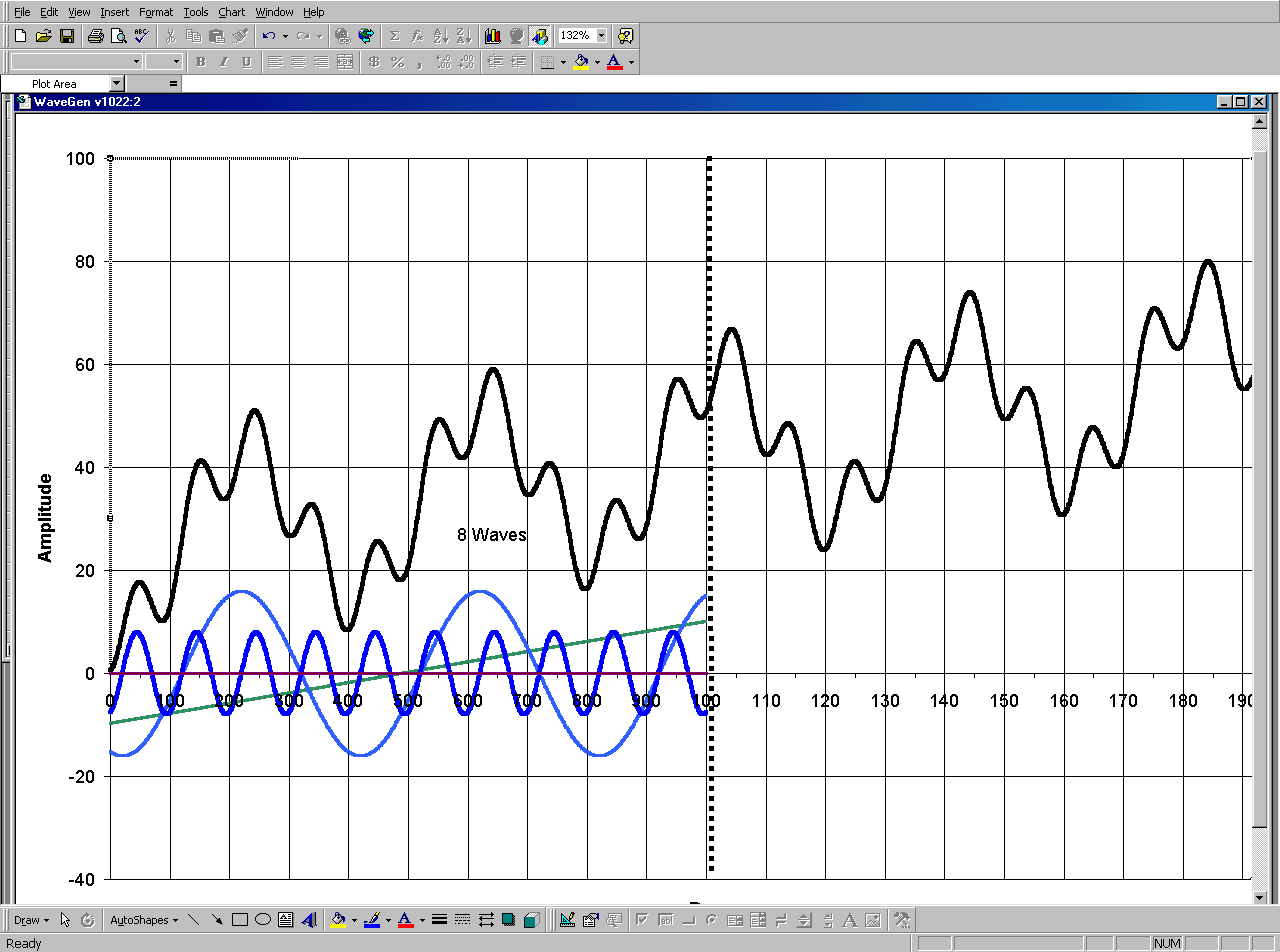Viewport: 1280px width, 952px height.
Task: Choose the Free Rotate tool
Action: point(87,920)
